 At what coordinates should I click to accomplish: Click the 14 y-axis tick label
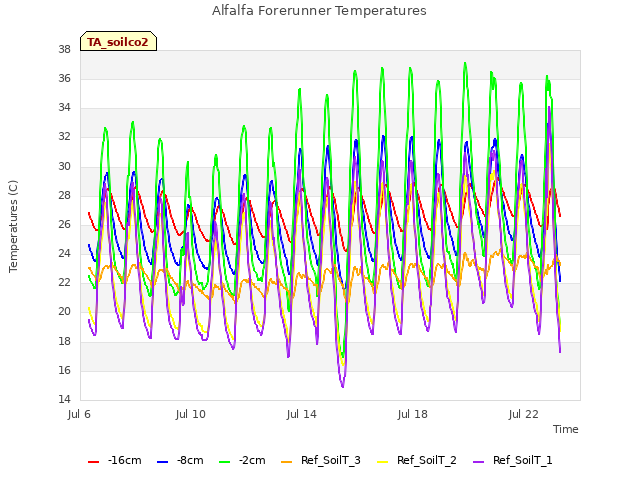click(64, 399)
